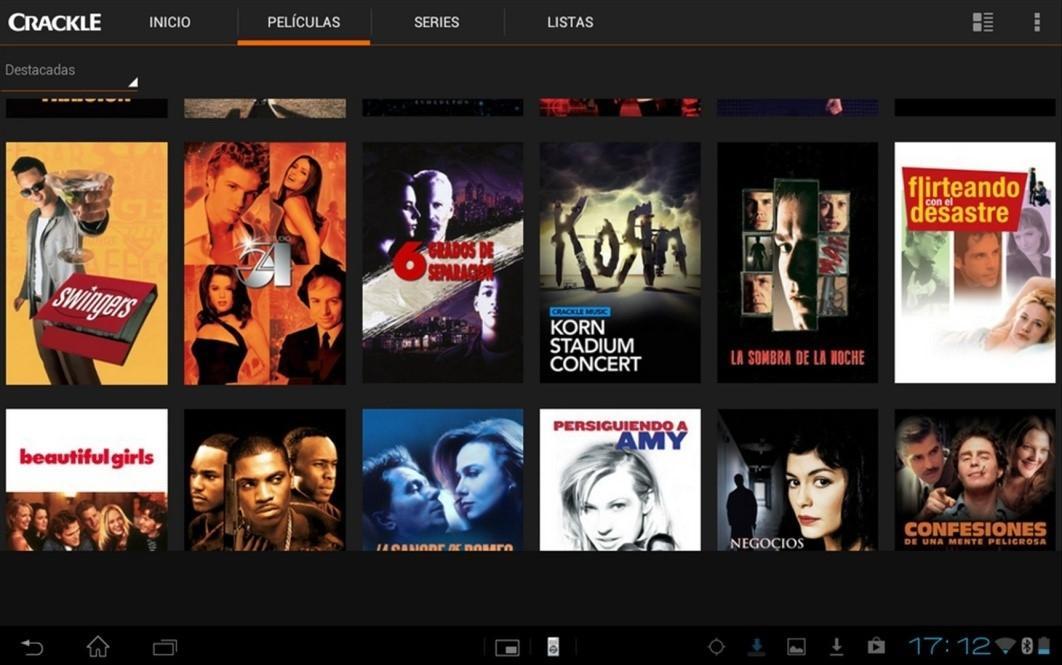Open the Crackle logo home

click(55, 22)
